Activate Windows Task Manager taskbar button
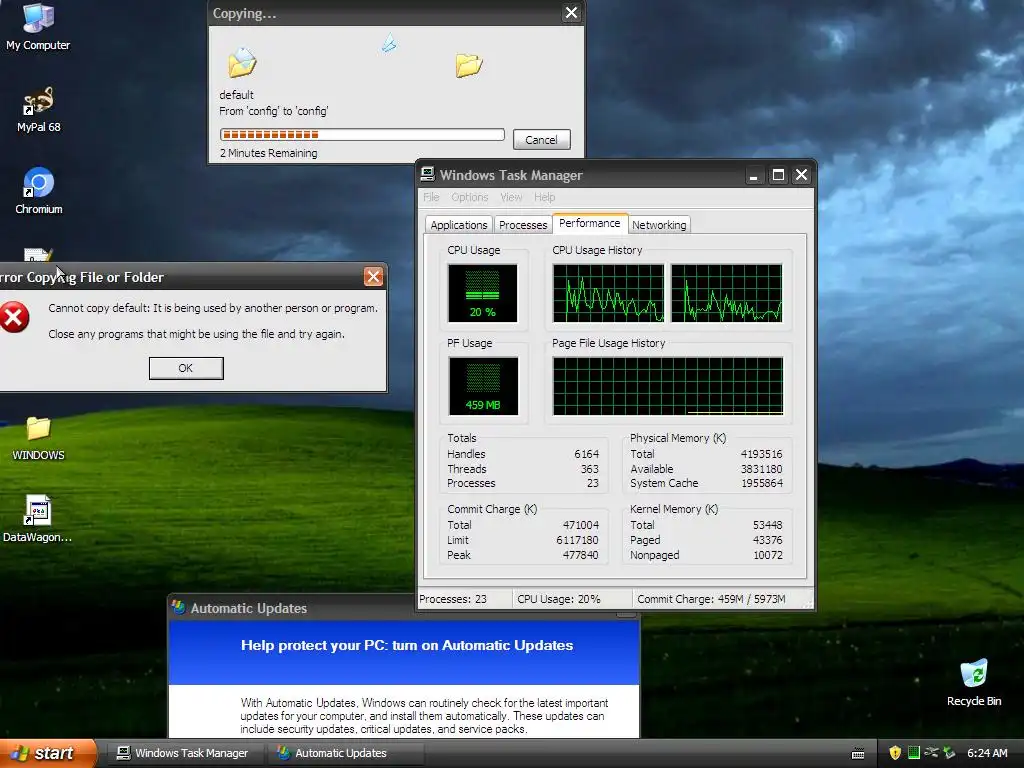The height and width of the screenshot is (768, 1024). pyautogui.click(x=183, y=753)
